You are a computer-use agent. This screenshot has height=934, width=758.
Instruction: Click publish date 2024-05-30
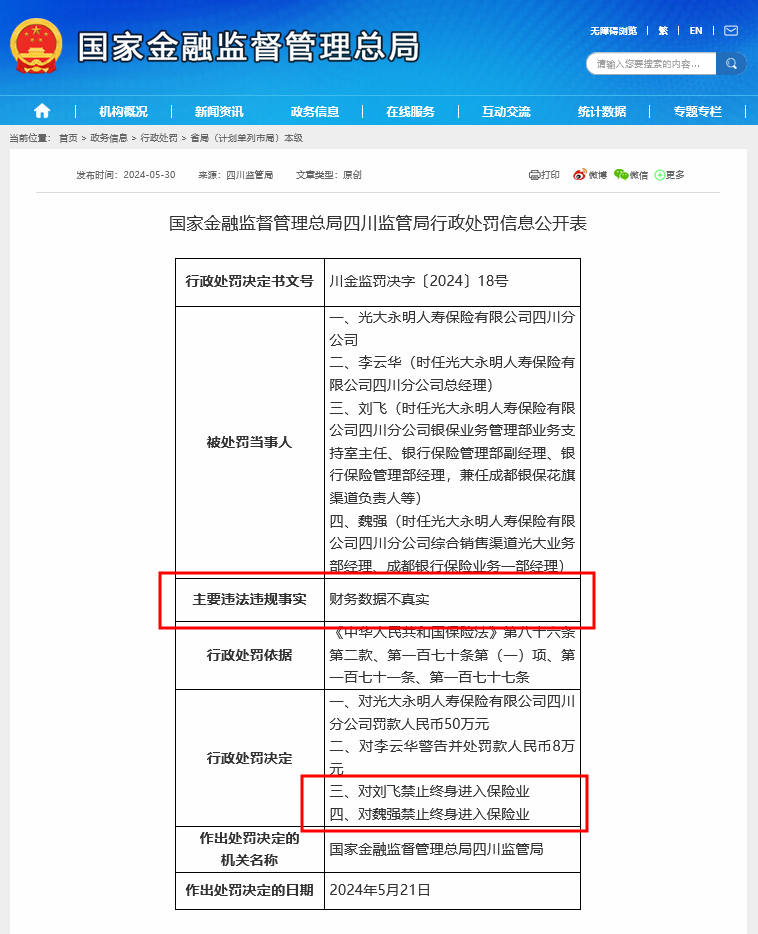tap(149, 175)
